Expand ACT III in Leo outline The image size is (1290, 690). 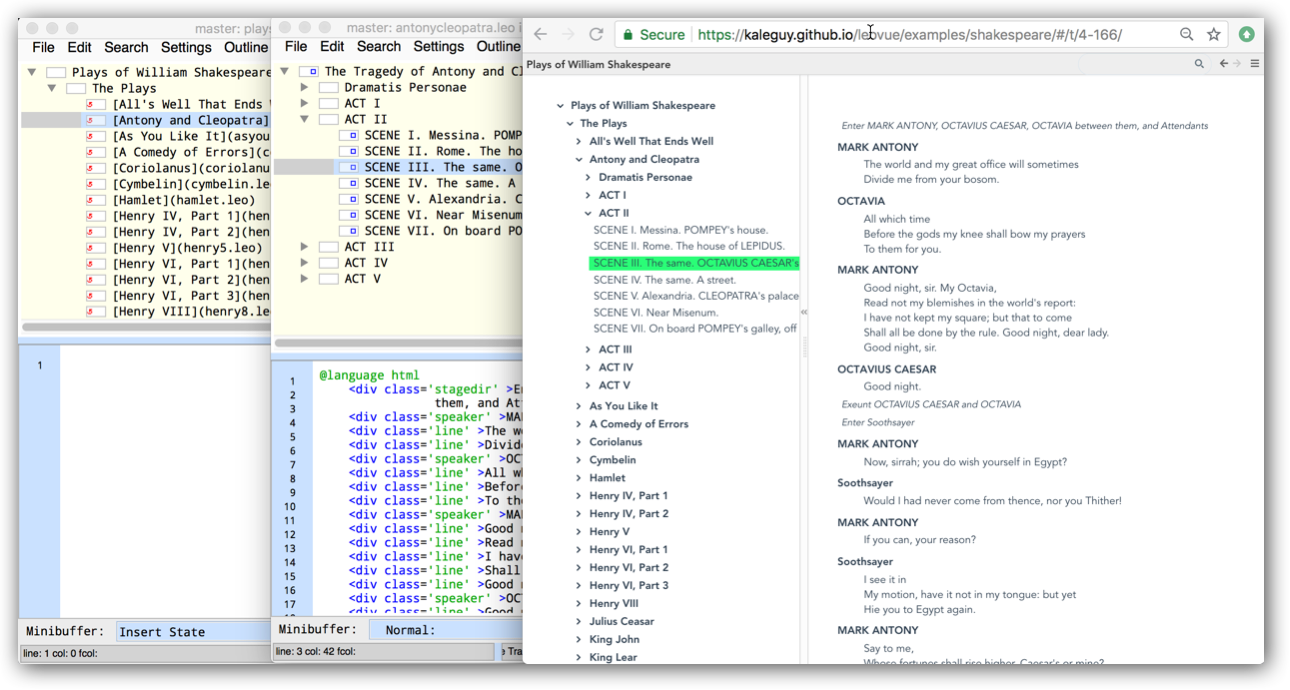click(305, 247)
